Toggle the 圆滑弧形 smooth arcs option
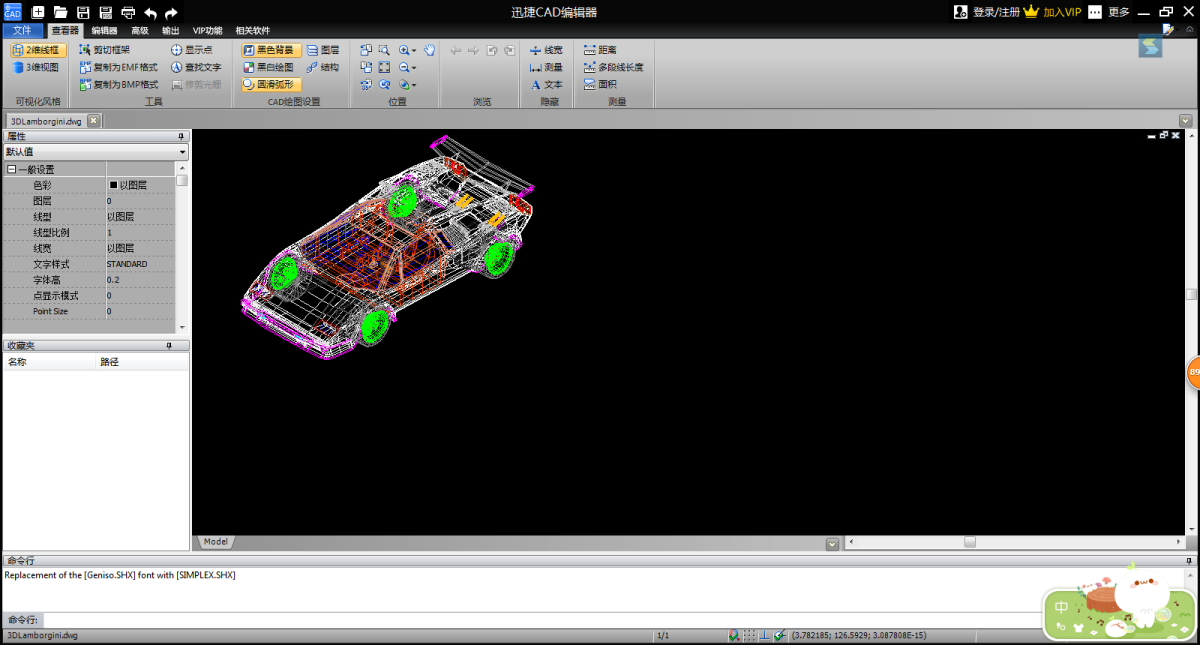This screenshot has height=645, width=1200. coord(269,85)
